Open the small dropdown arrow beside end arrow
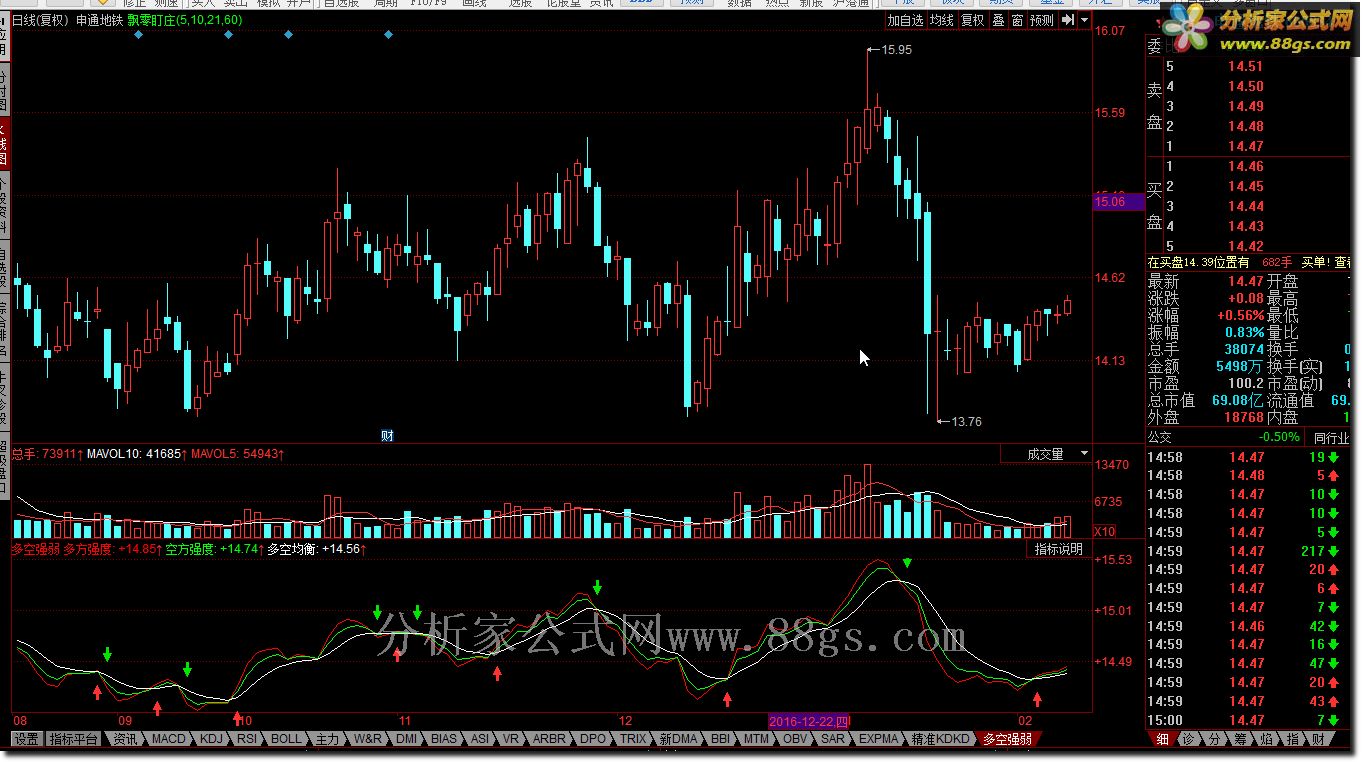 (1084, 20)
